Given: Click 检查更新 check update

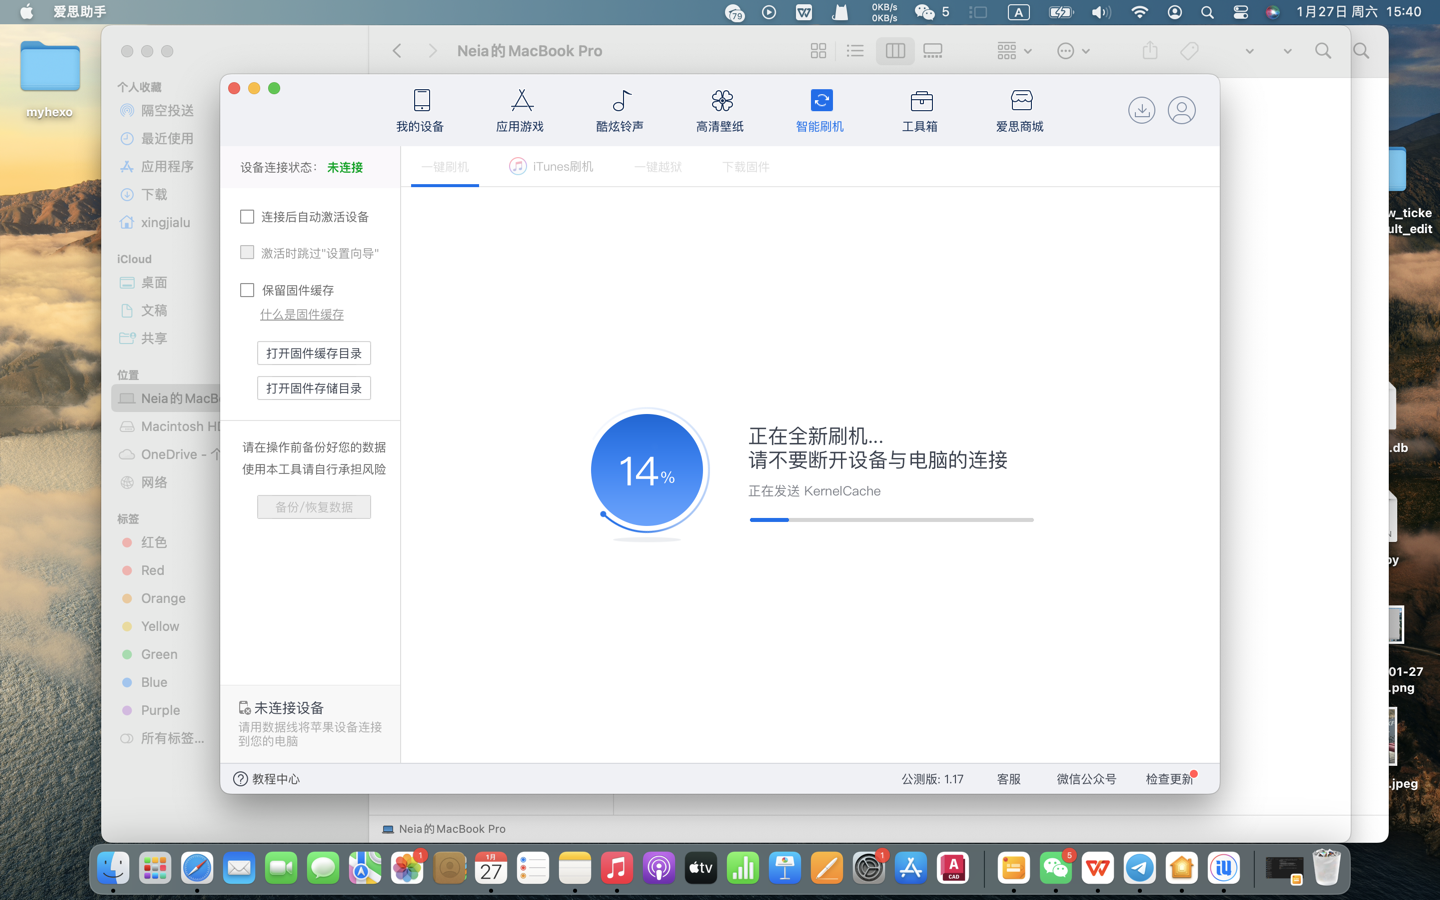Looking at the screenshot, I should pyautogui.click(x=1170, y=779).
